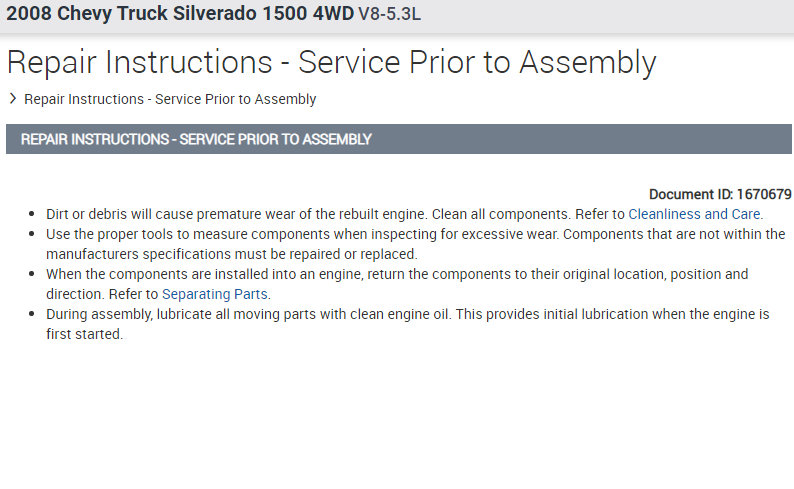Image resolution: width=794 pixels, height=489 pixels.
Task: Click the V8-5.3L engine label
Action: point(389,16)
